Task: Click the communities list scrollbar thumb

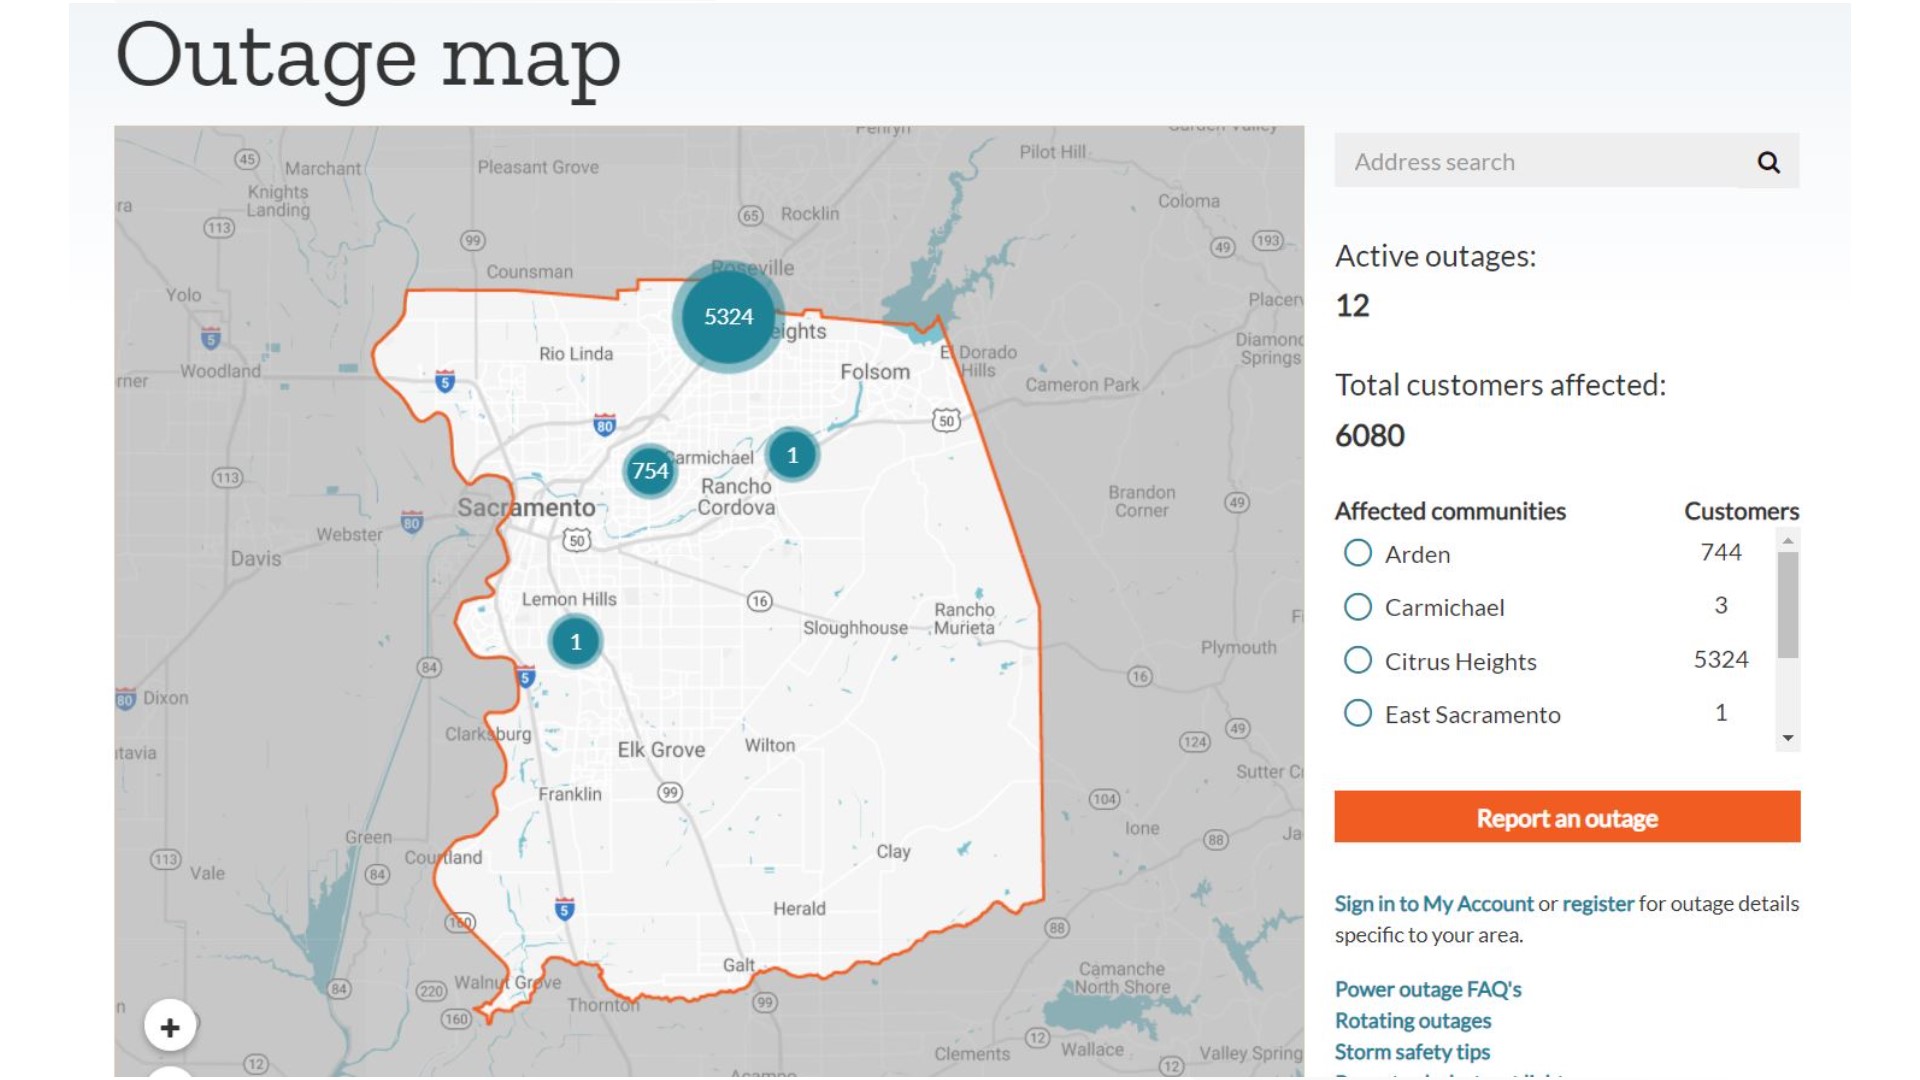Action: 1788,605
